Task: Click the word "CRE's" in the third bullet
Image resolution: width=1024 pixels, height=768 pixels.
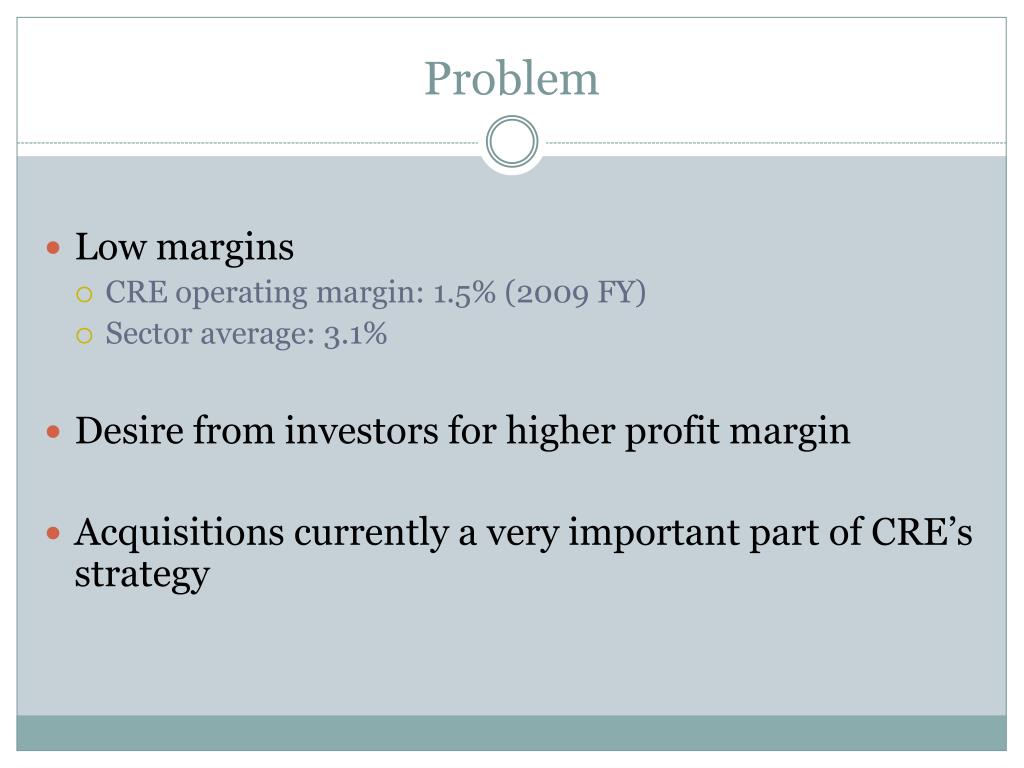Action: [x=922, y=532]
